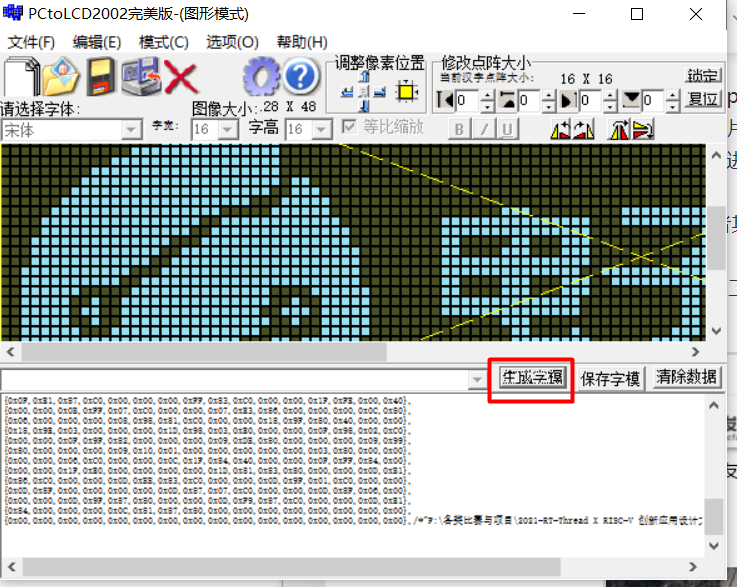Click the save-as floppy disk icon
This screenshot has height=587, width=737.
(141, 76)
